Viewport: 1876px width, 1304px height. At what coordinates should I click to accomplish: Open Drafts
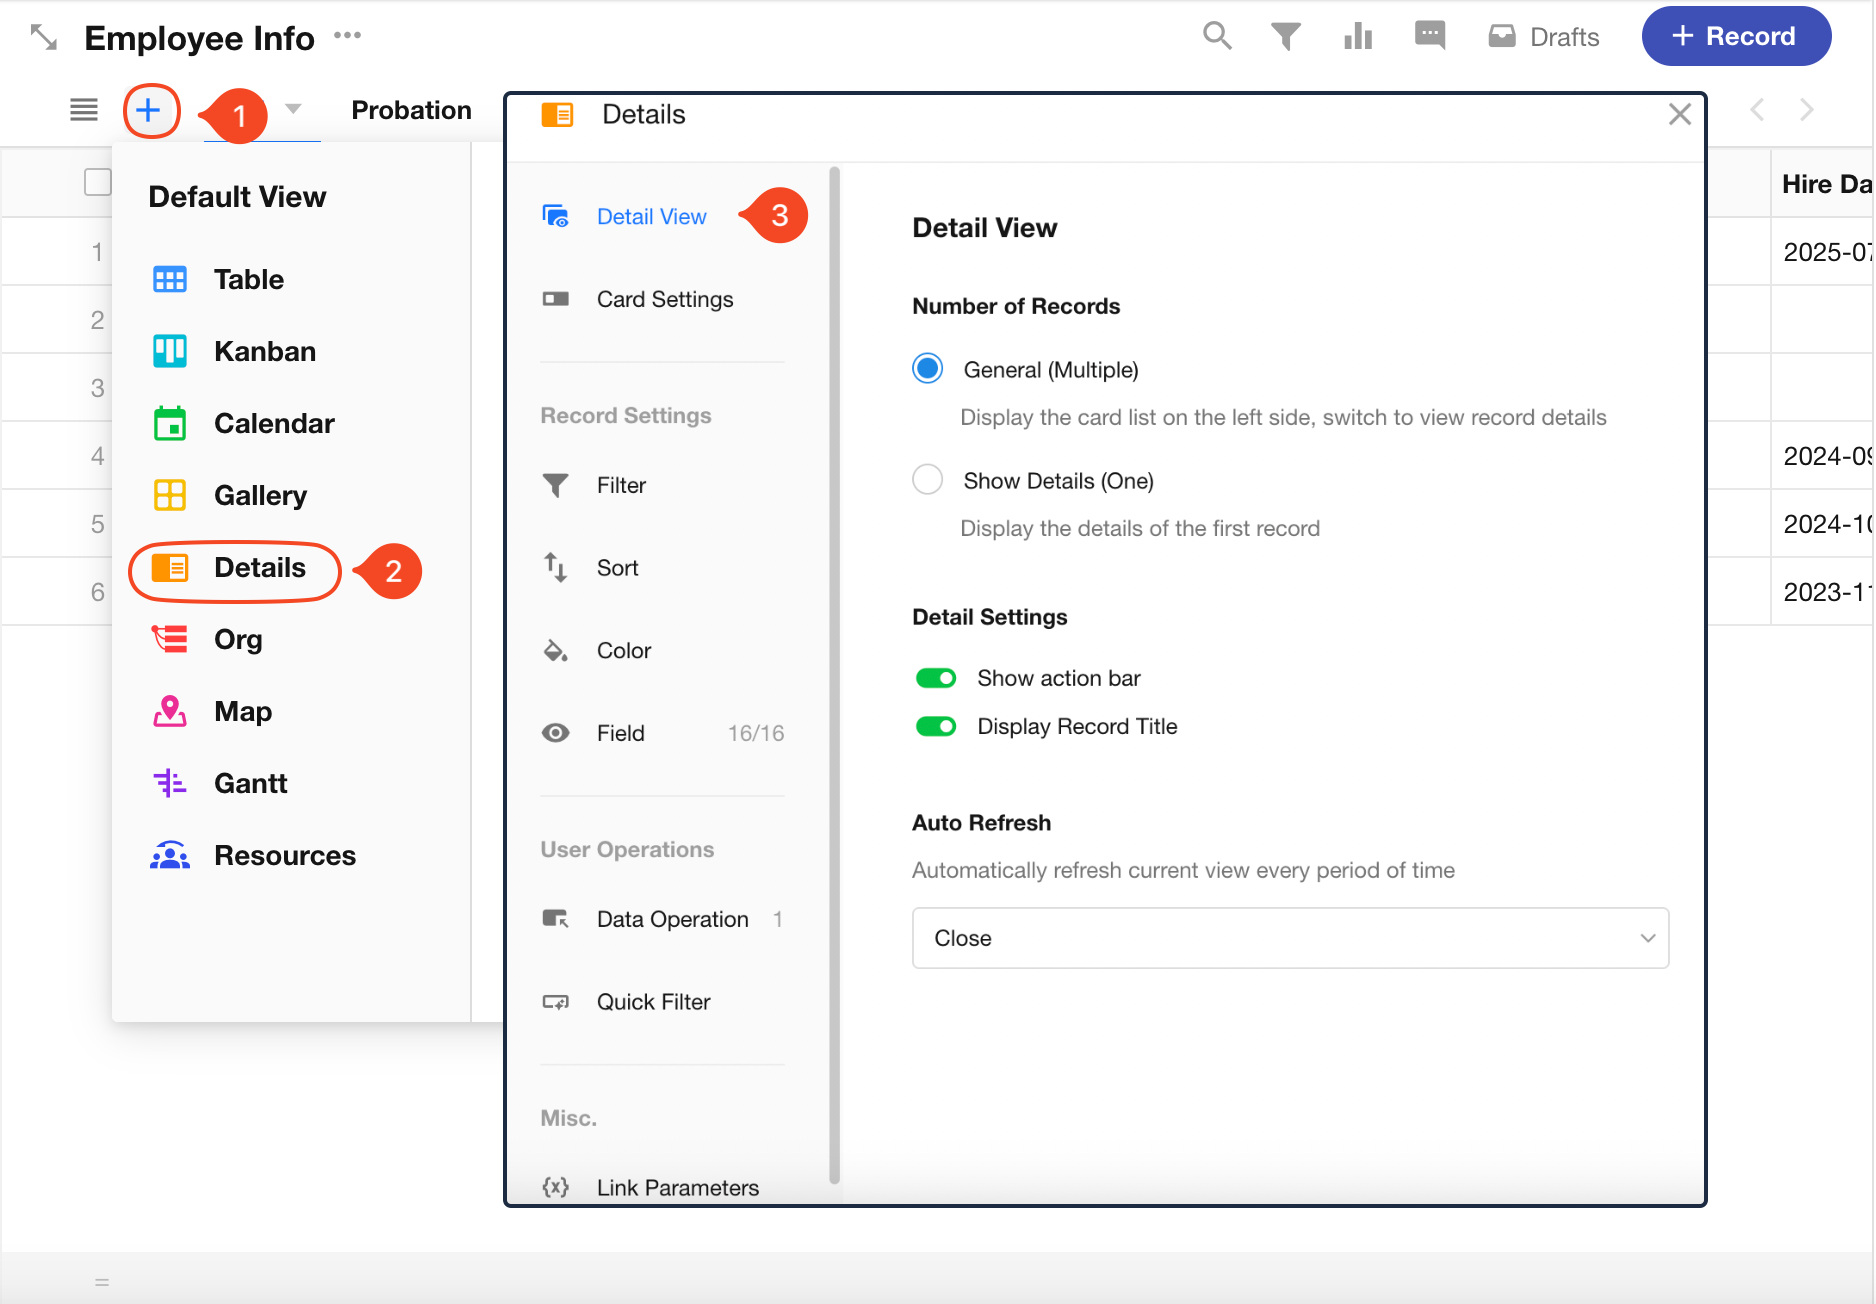click(1544, 37)
